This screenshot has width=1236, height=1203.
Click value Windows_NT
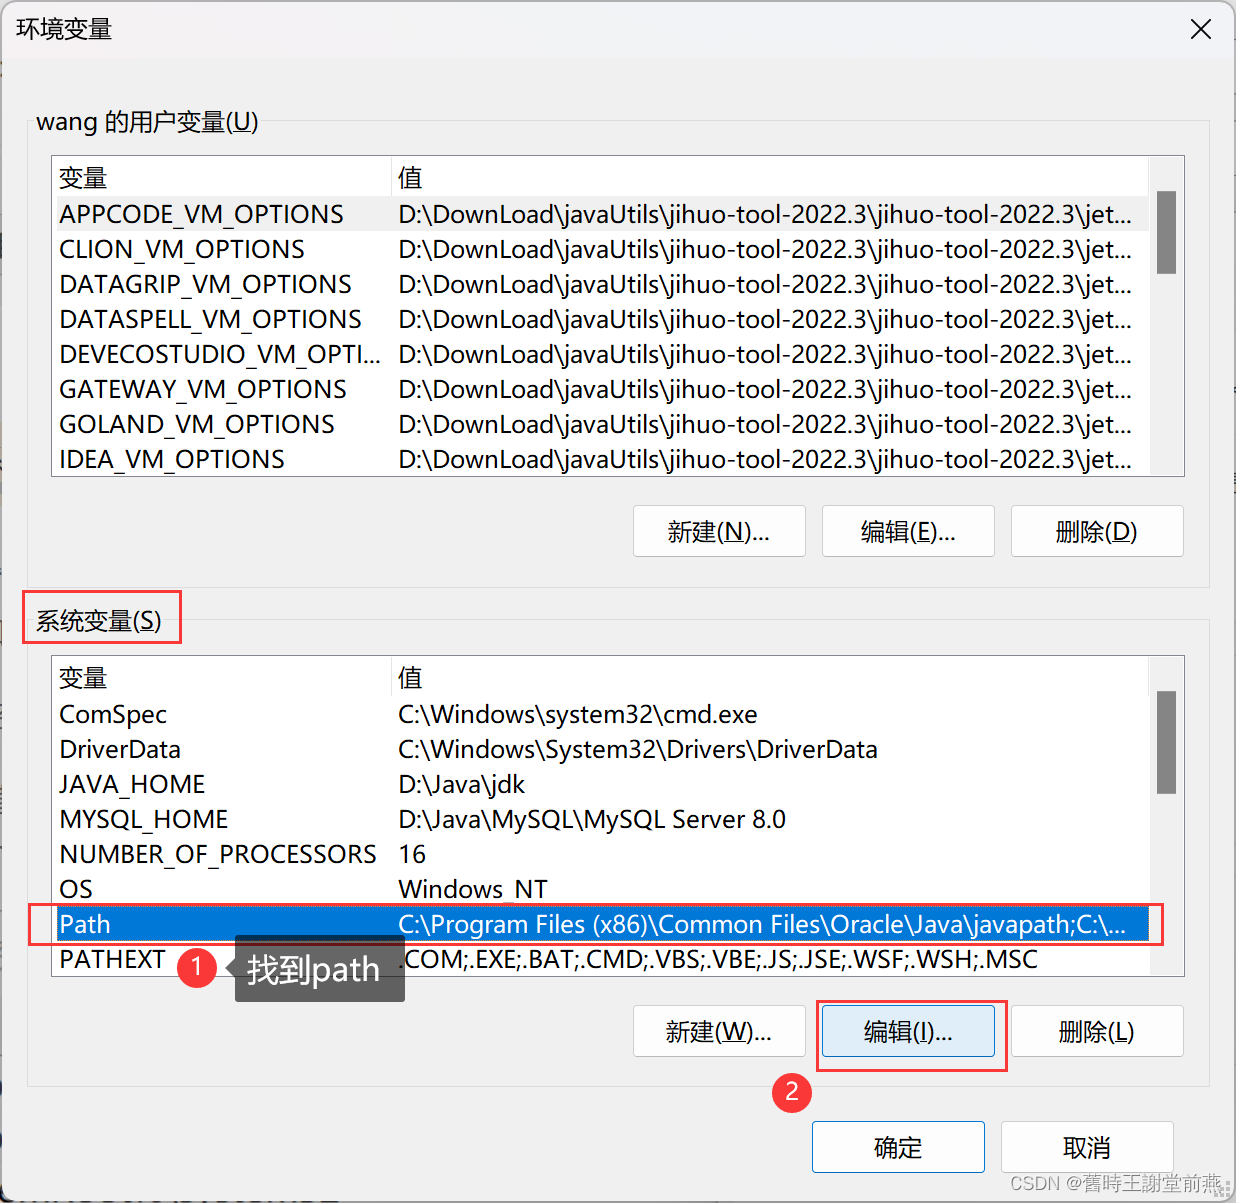[x=473, y=889]
